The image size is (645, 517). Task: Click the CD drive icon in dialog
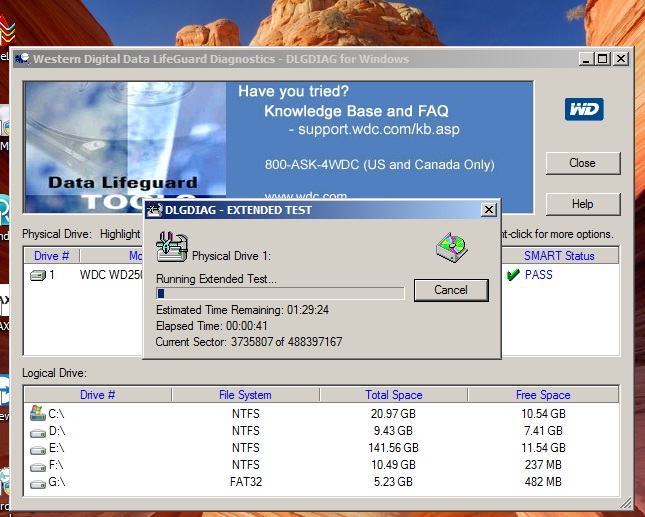451,248
